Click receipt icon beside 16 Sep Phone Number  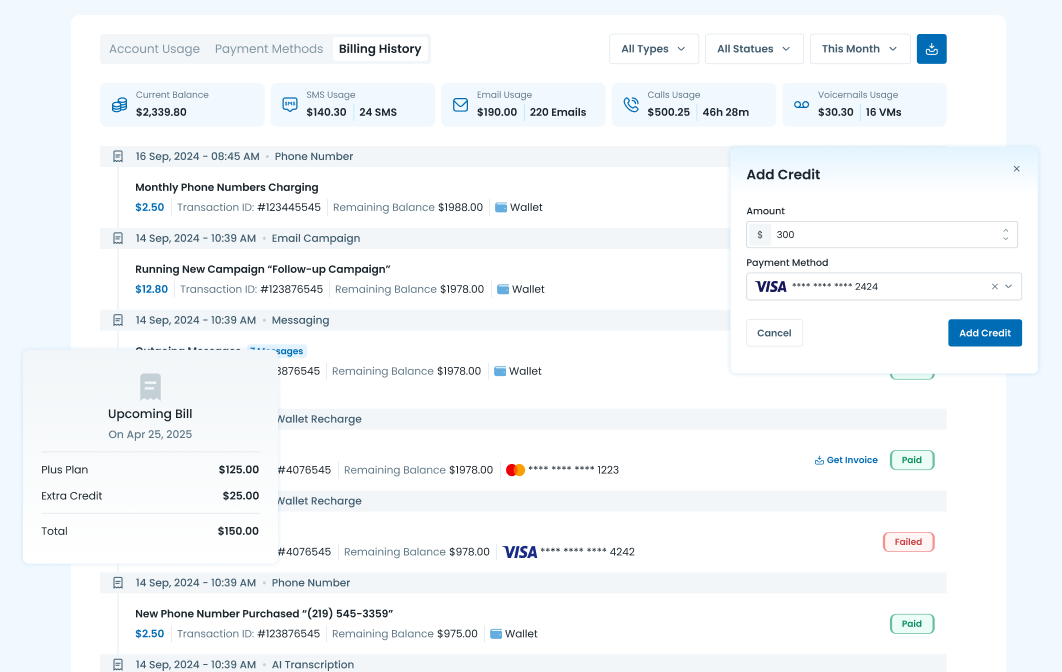(118, 157)
